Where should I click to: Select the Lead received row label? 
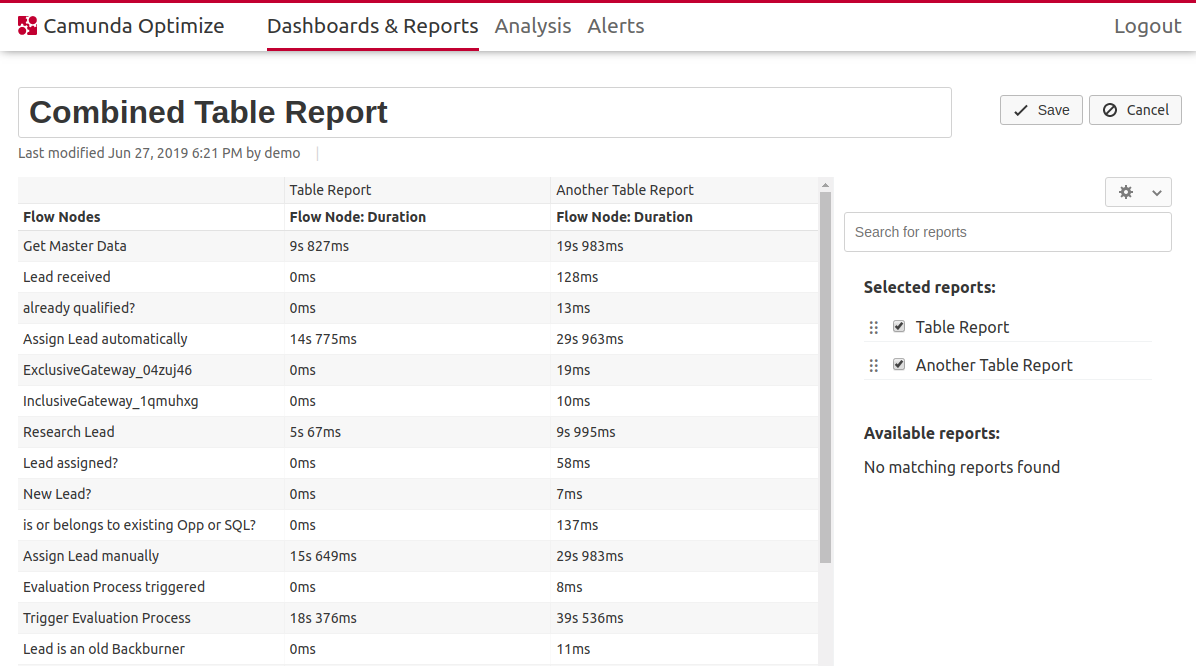[x=66, y=277]
